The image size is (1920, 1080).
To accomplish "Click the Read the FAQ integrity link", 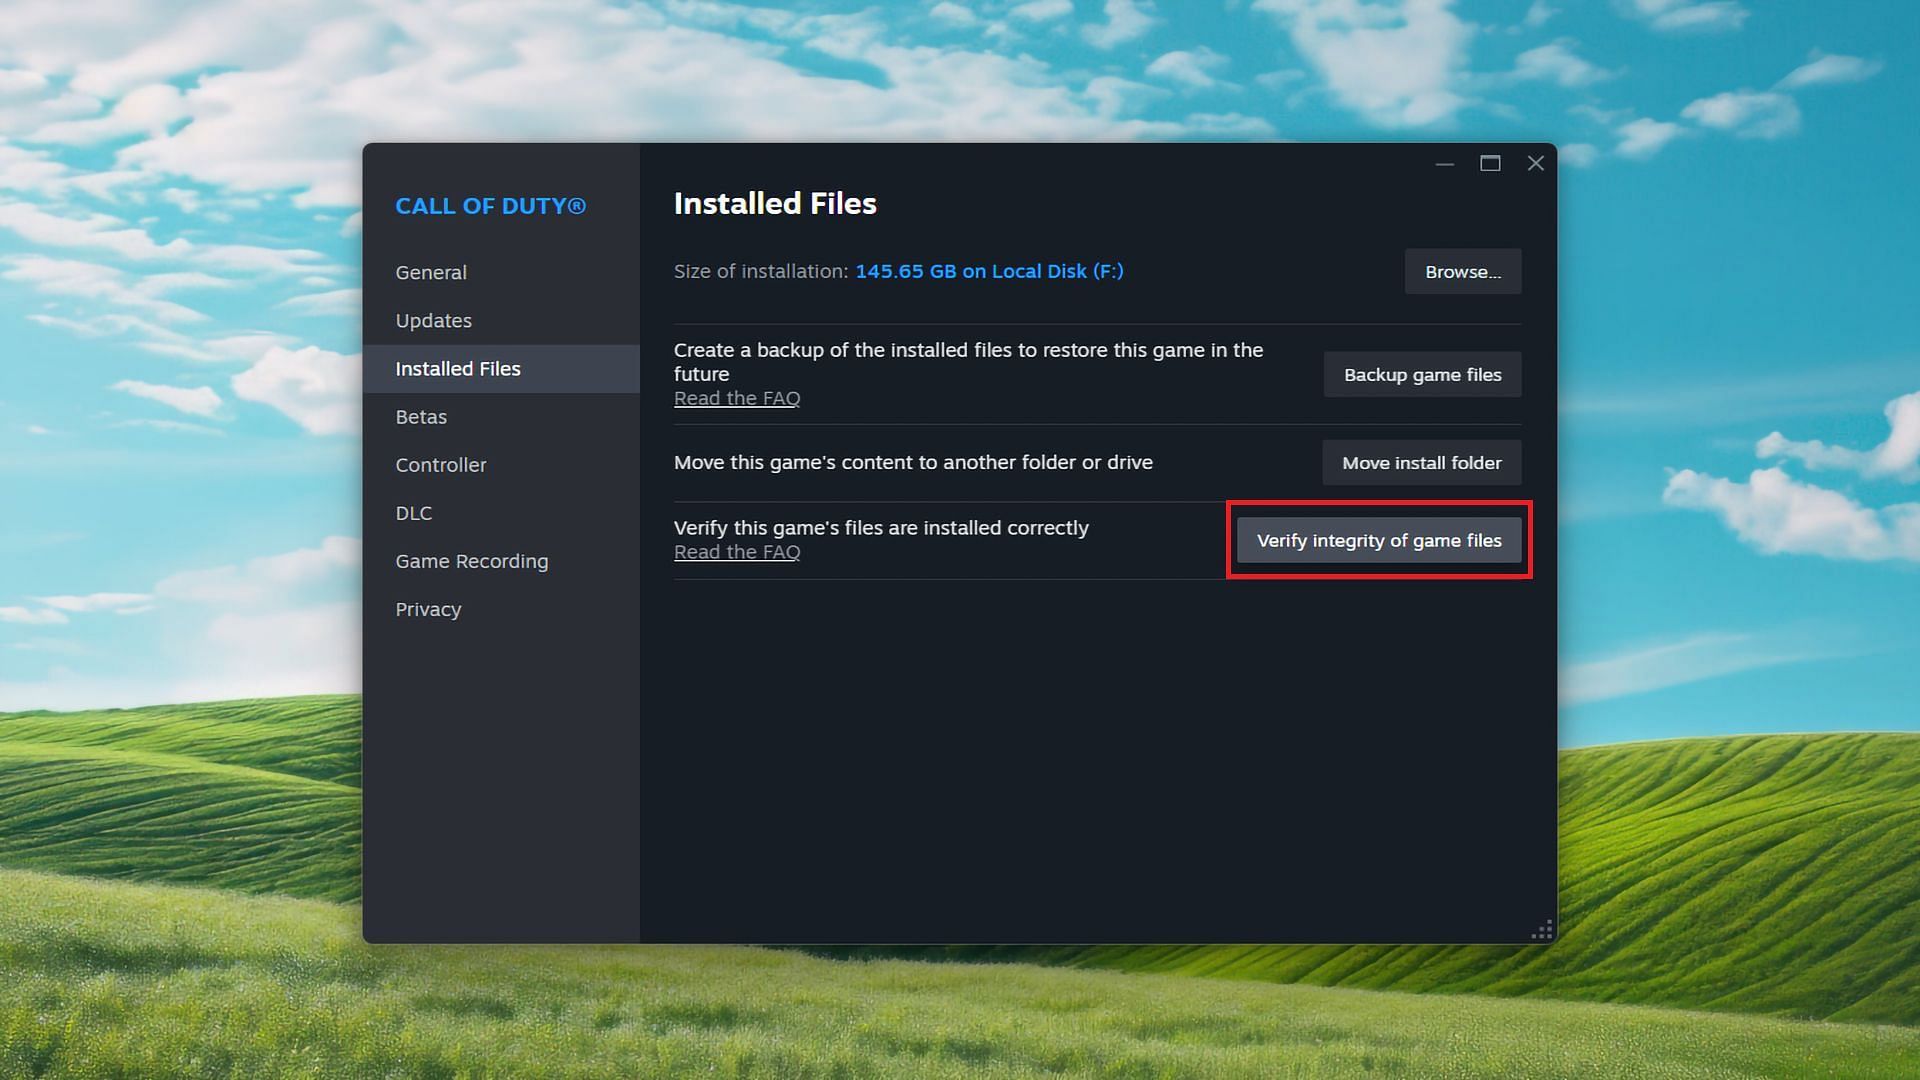I will coord(736,551).
